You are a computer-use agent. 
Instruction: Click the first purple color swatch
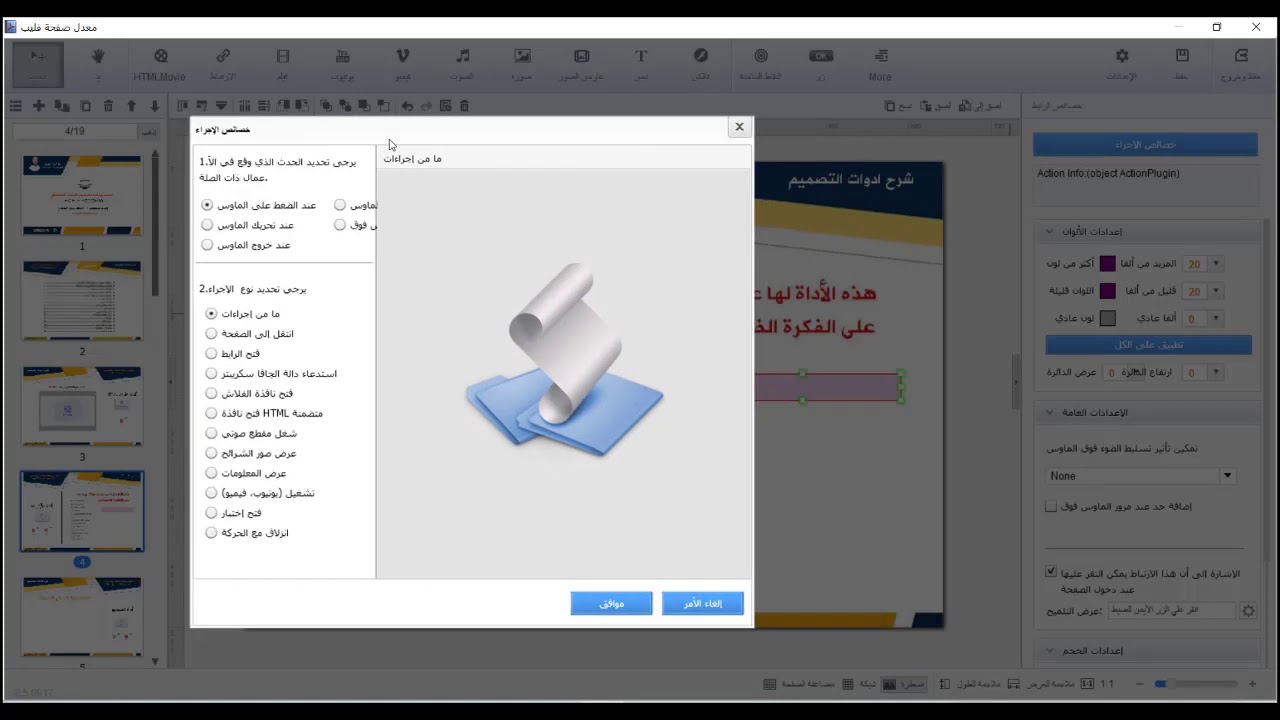pyautogui.click(x=1107, y=264)
